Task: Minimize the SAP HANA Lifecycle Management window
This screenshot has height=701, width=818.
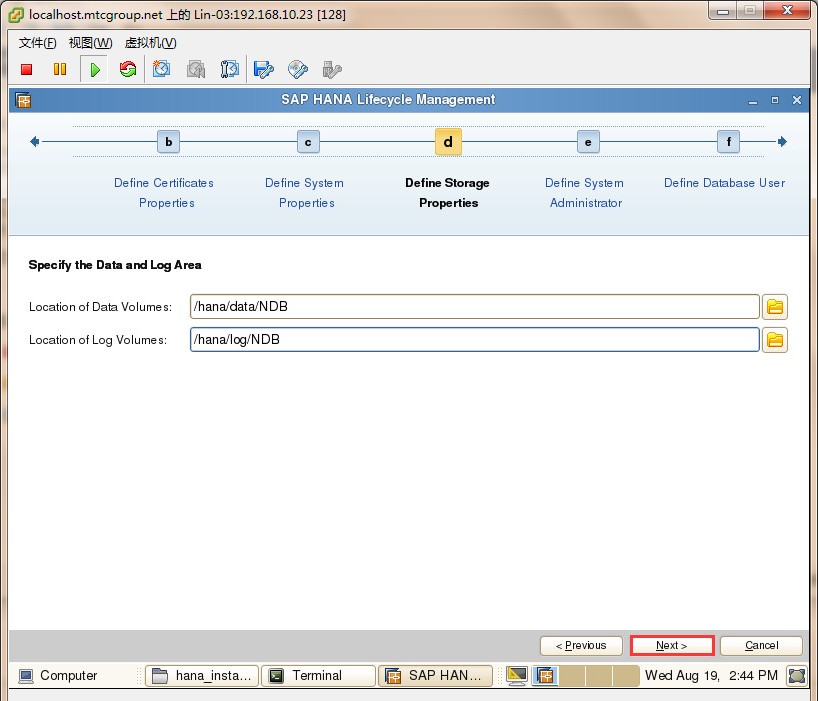Action: point(752,101)
